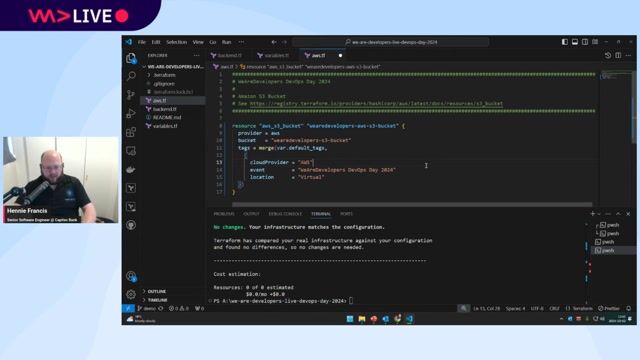Open the registry.terraform.io docs link
The width and height of the screenshot is (640, 360).
click(376, 104)
